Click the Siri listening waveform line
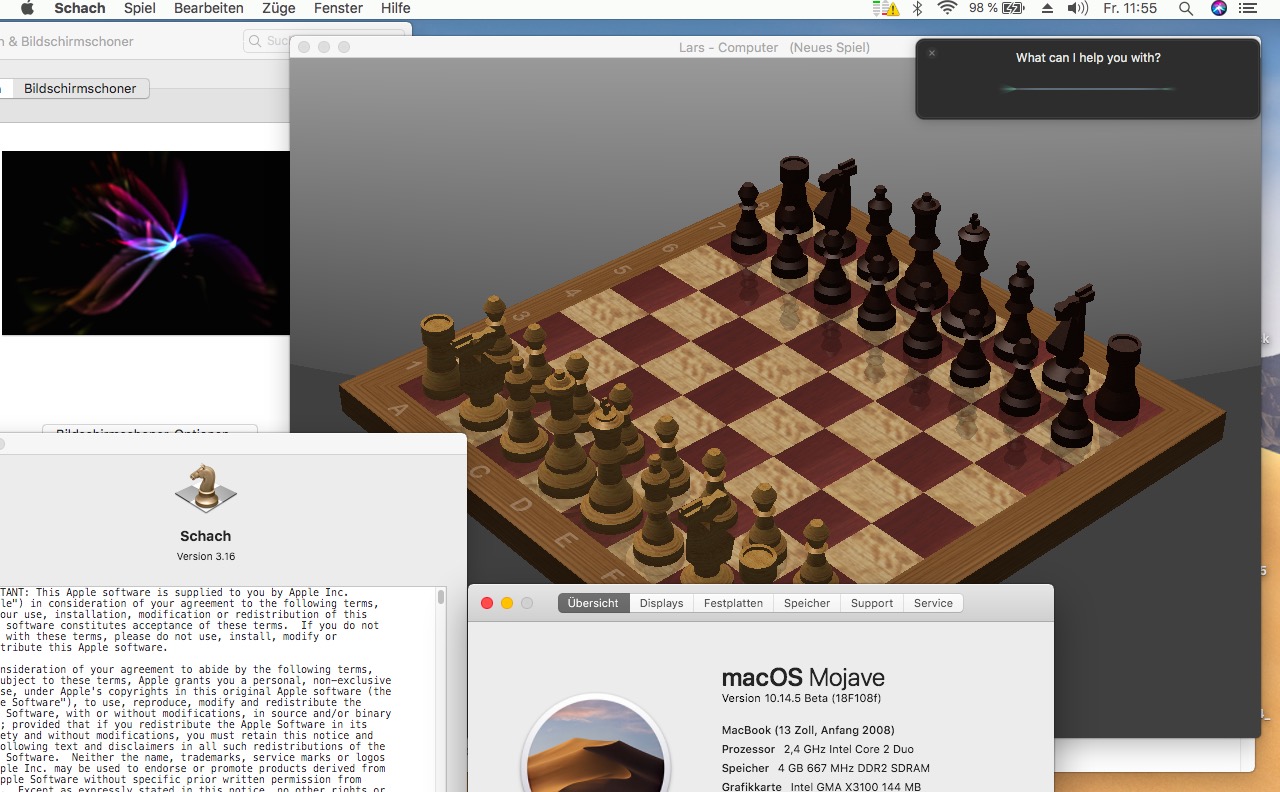This screenshot has width=1280, height=792. 1088,89
